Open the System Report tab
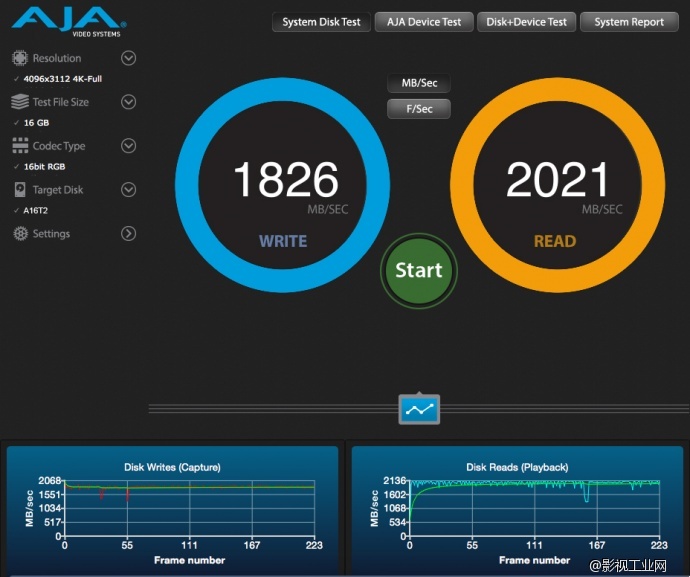690x577 pixels. [x=628, y=22]
